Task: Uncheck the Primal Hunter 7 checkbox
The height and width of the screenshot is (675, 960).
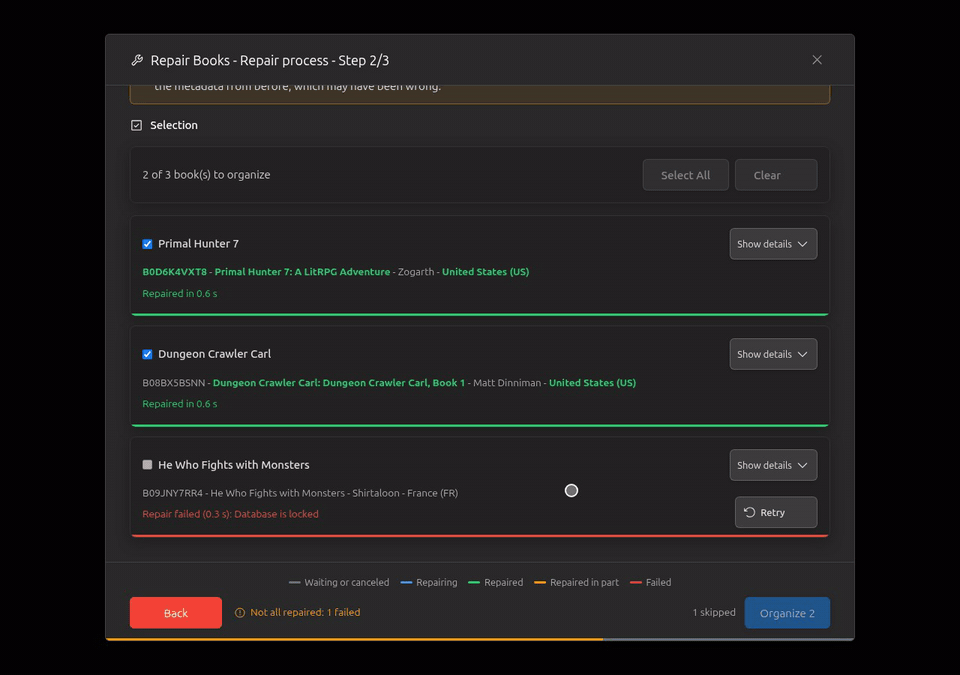Action: [148, 244]
